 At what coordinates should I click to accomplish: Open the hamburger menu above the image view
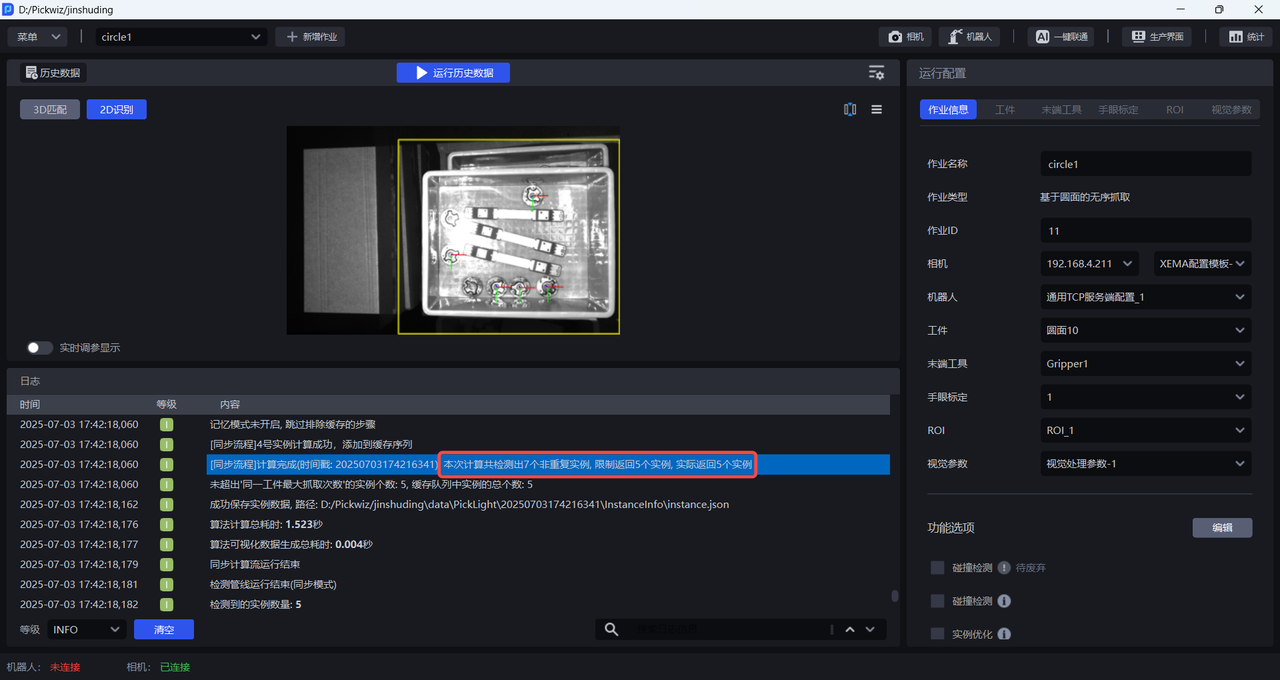coord(877,110)
